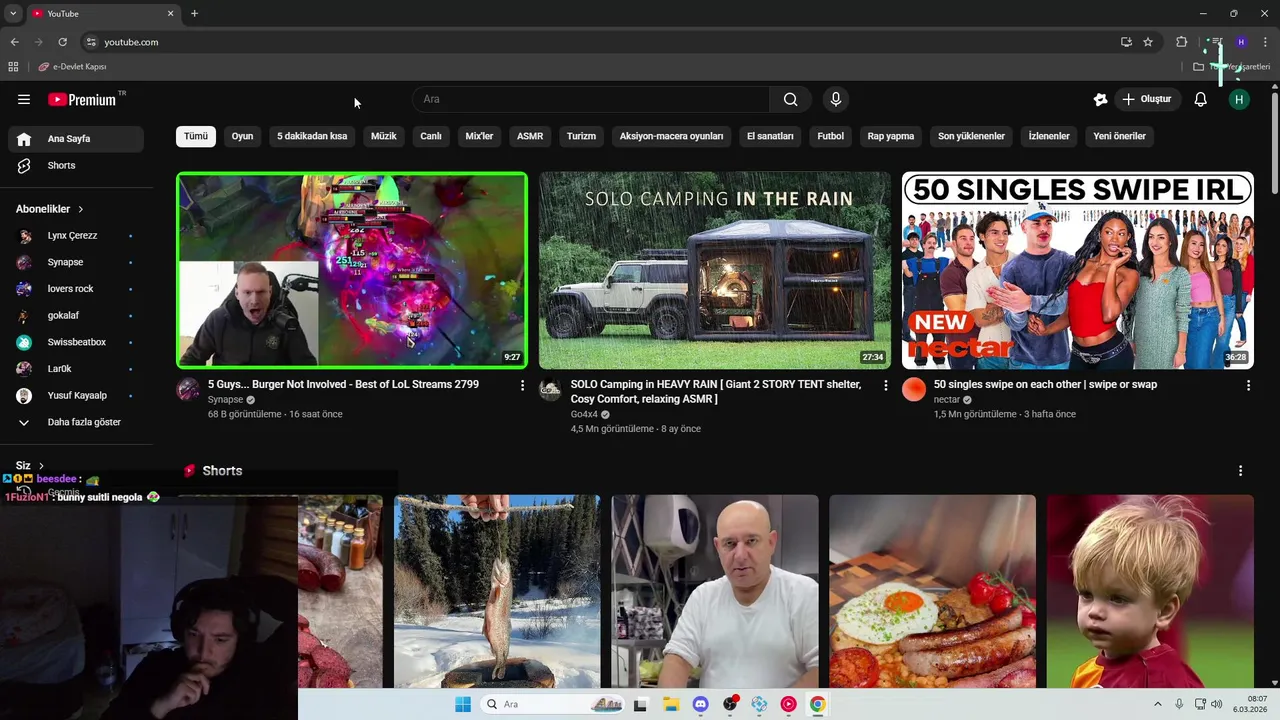Image resolution: width=1280 pixels, height=720 pixels.
Task: Open the Yusuf Kayaalp subscription
Action: pos(76,395)
